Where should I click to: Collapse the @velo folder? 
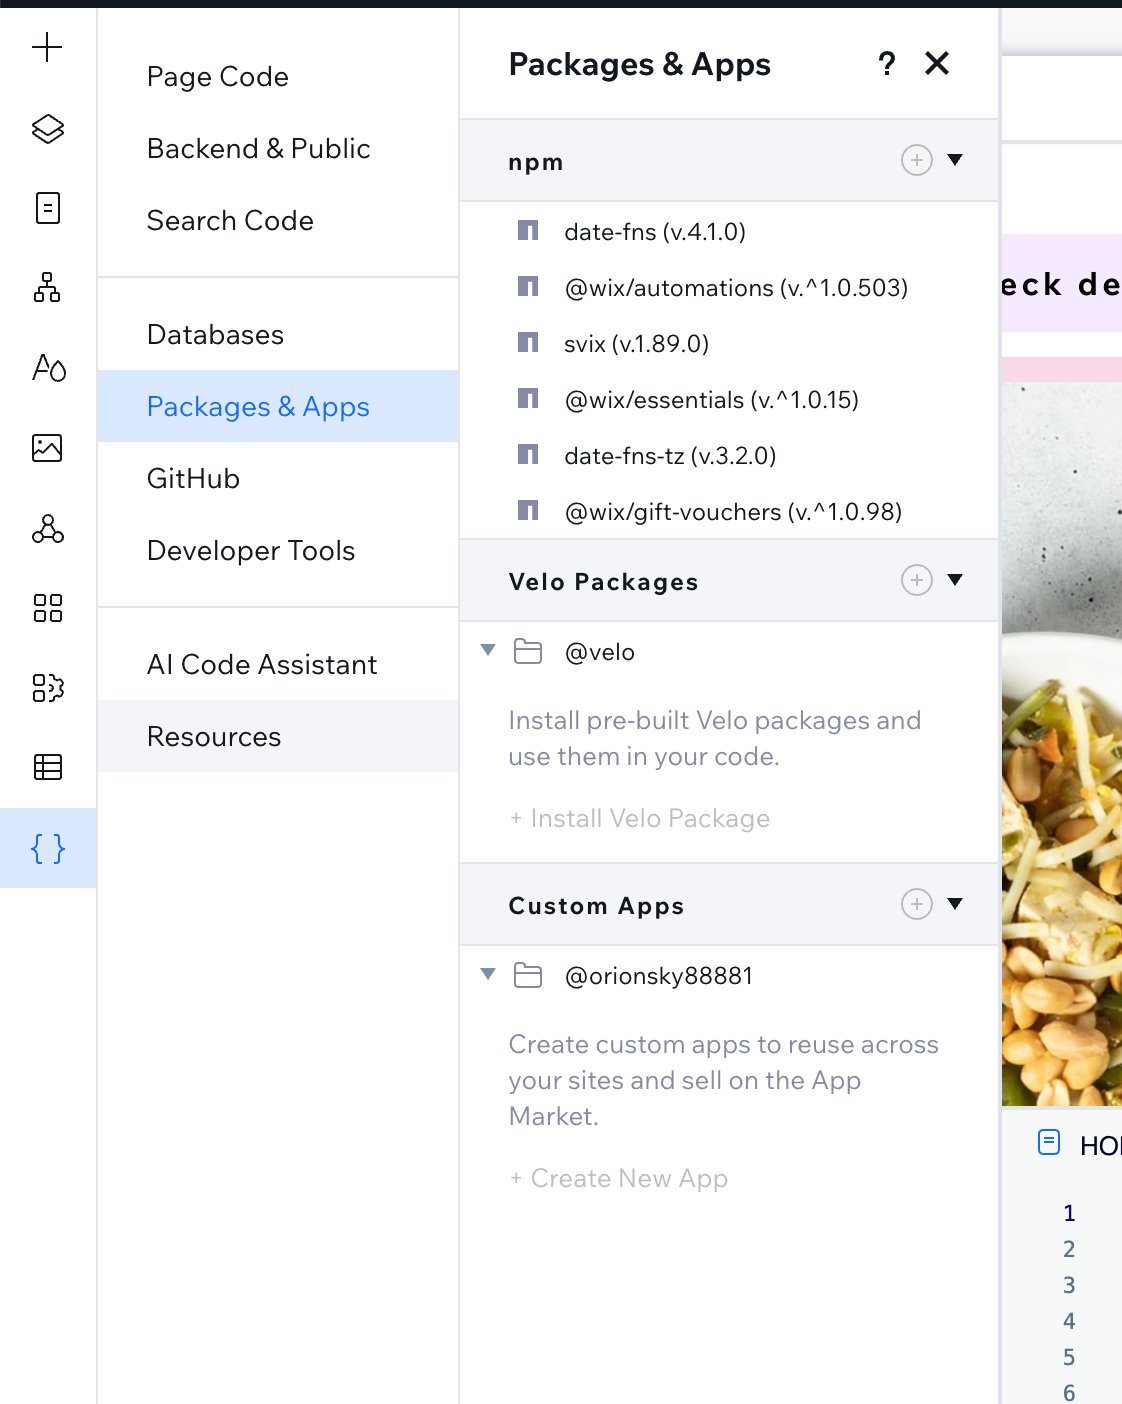coord(488,651)
